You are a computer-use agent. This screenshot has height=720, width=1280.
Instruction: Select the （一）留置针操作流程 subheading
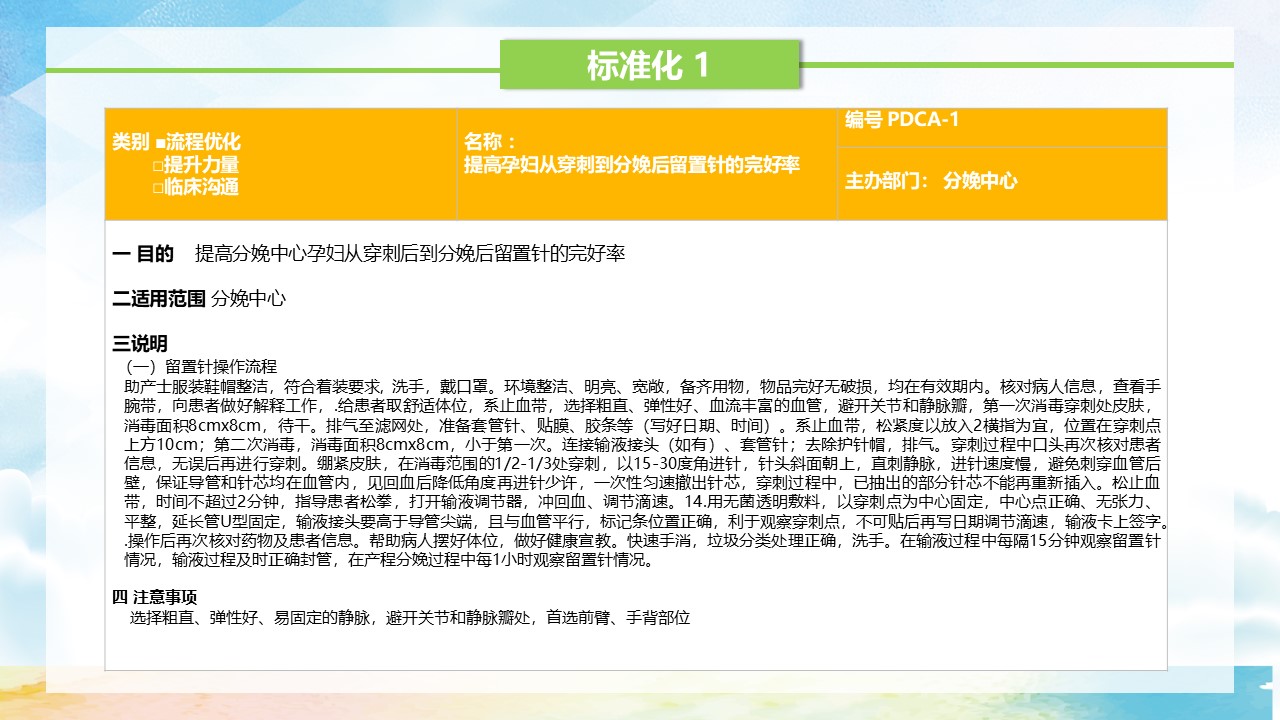coord(199,367)
